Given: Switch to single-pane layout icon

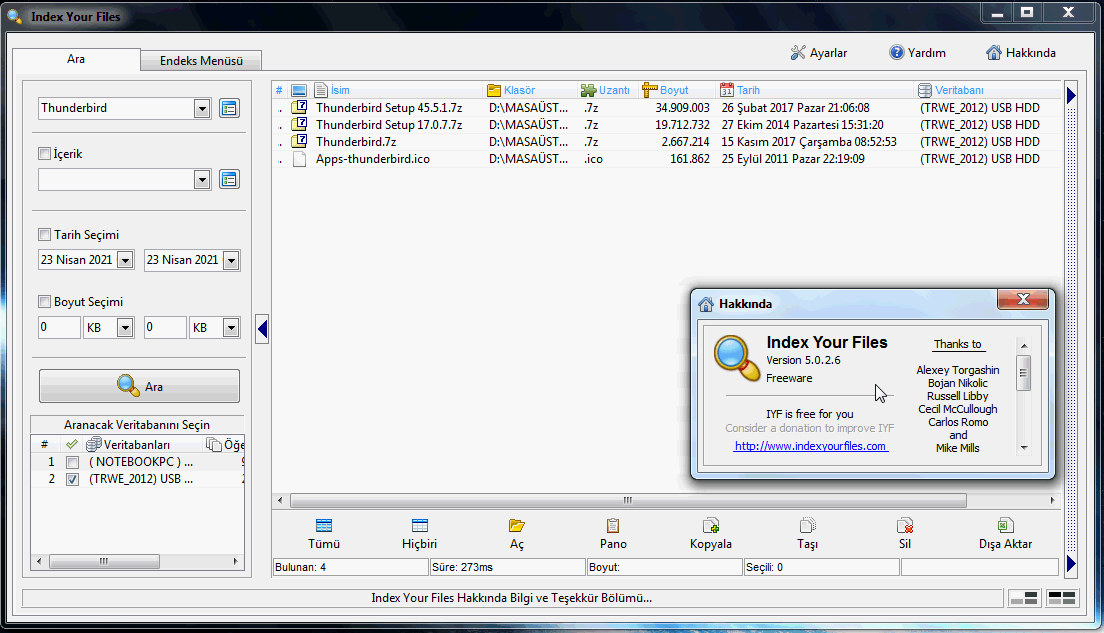Looking at the screenshot, I should (x=1023, y=598).
